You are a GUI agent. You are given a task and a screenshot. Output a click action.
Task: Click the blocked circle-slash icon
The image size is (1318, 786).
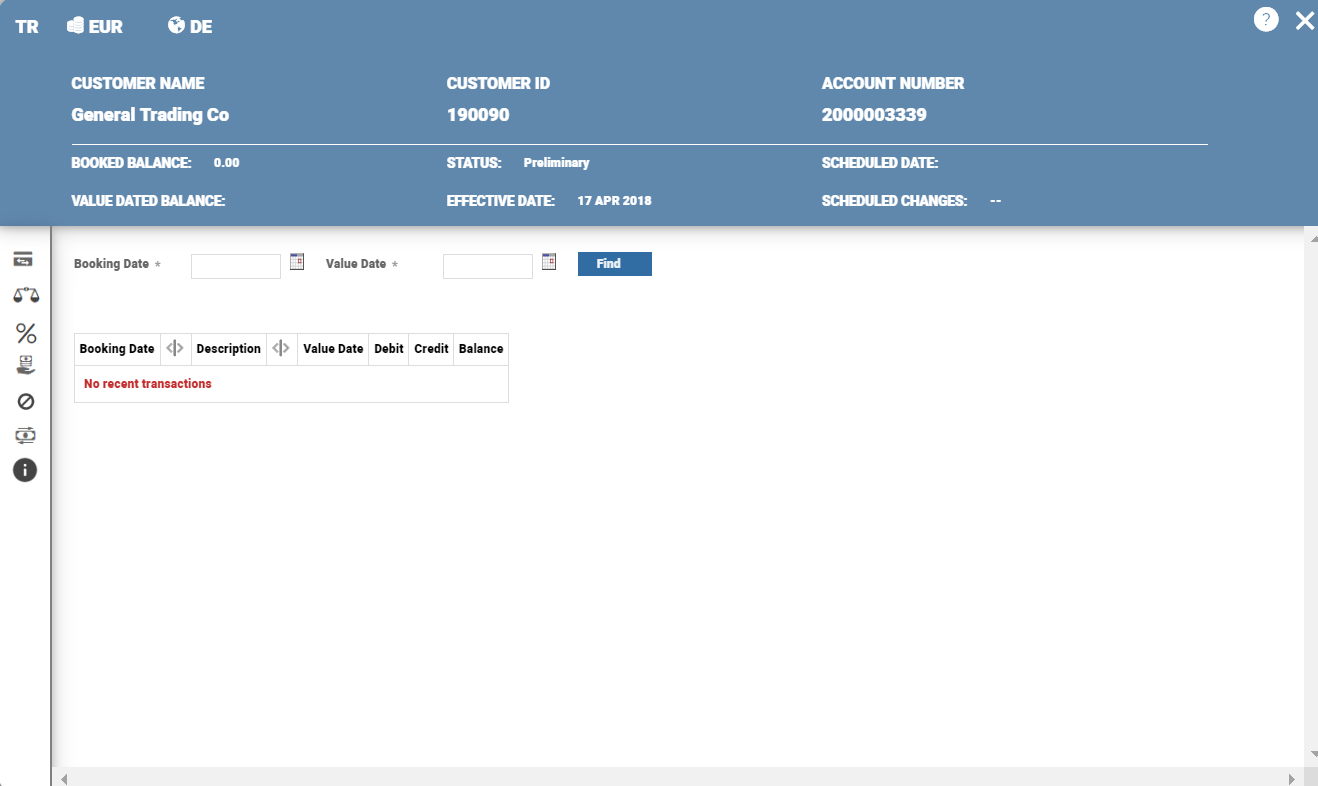[x=25, y=401]
